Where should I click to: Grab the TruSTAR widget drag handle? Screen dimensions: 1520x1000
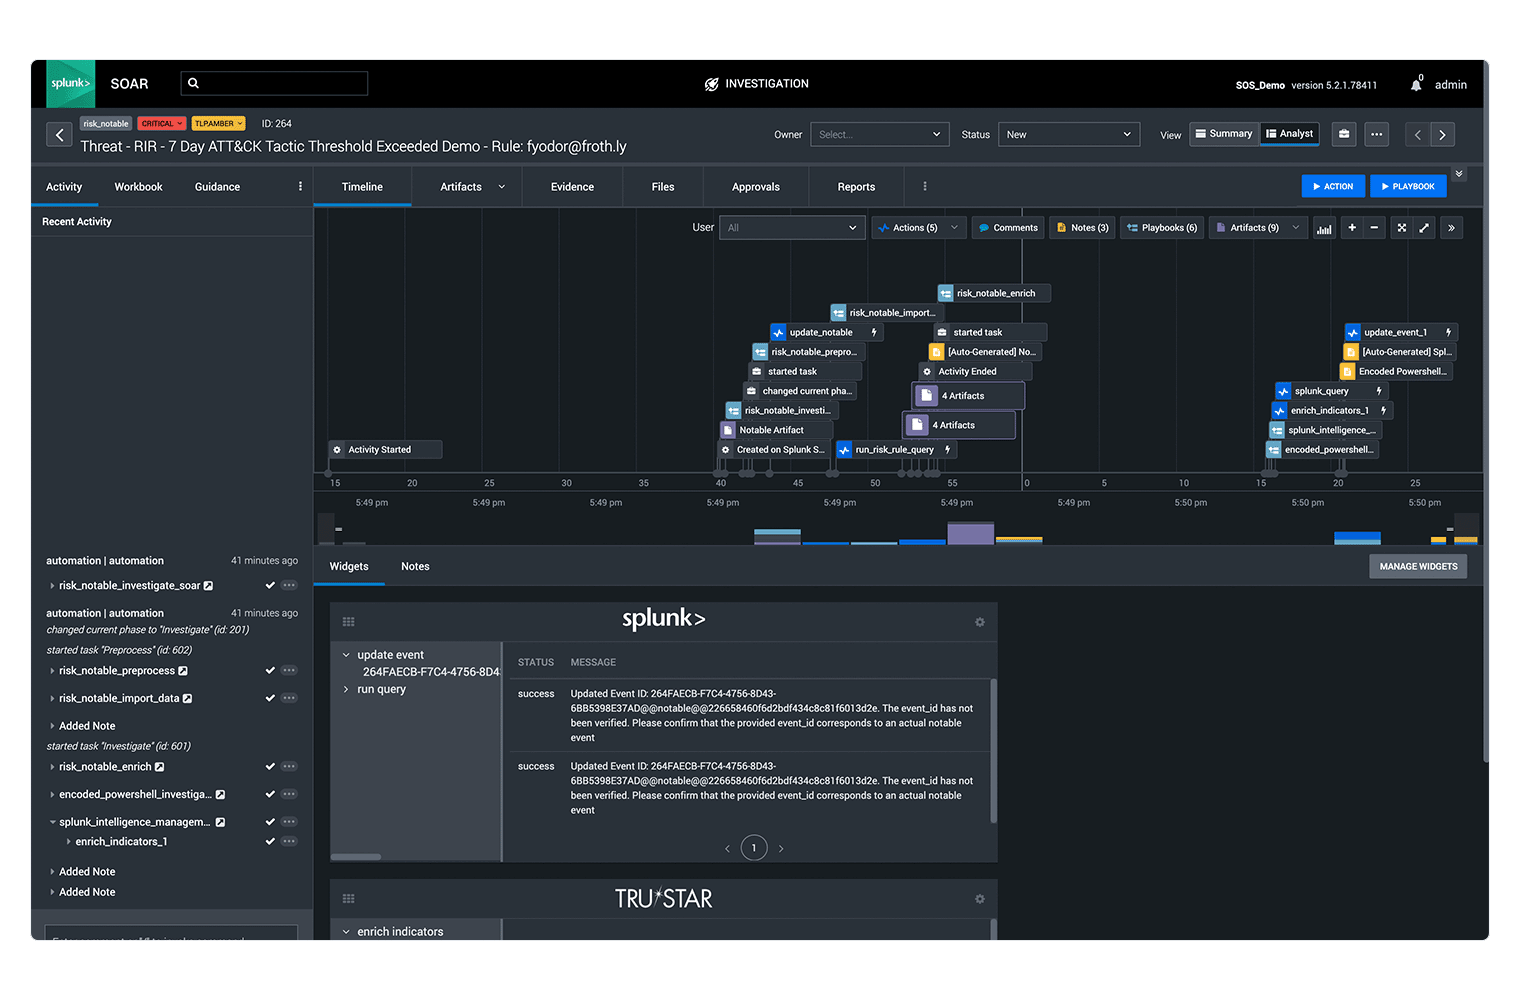point(348,899)
